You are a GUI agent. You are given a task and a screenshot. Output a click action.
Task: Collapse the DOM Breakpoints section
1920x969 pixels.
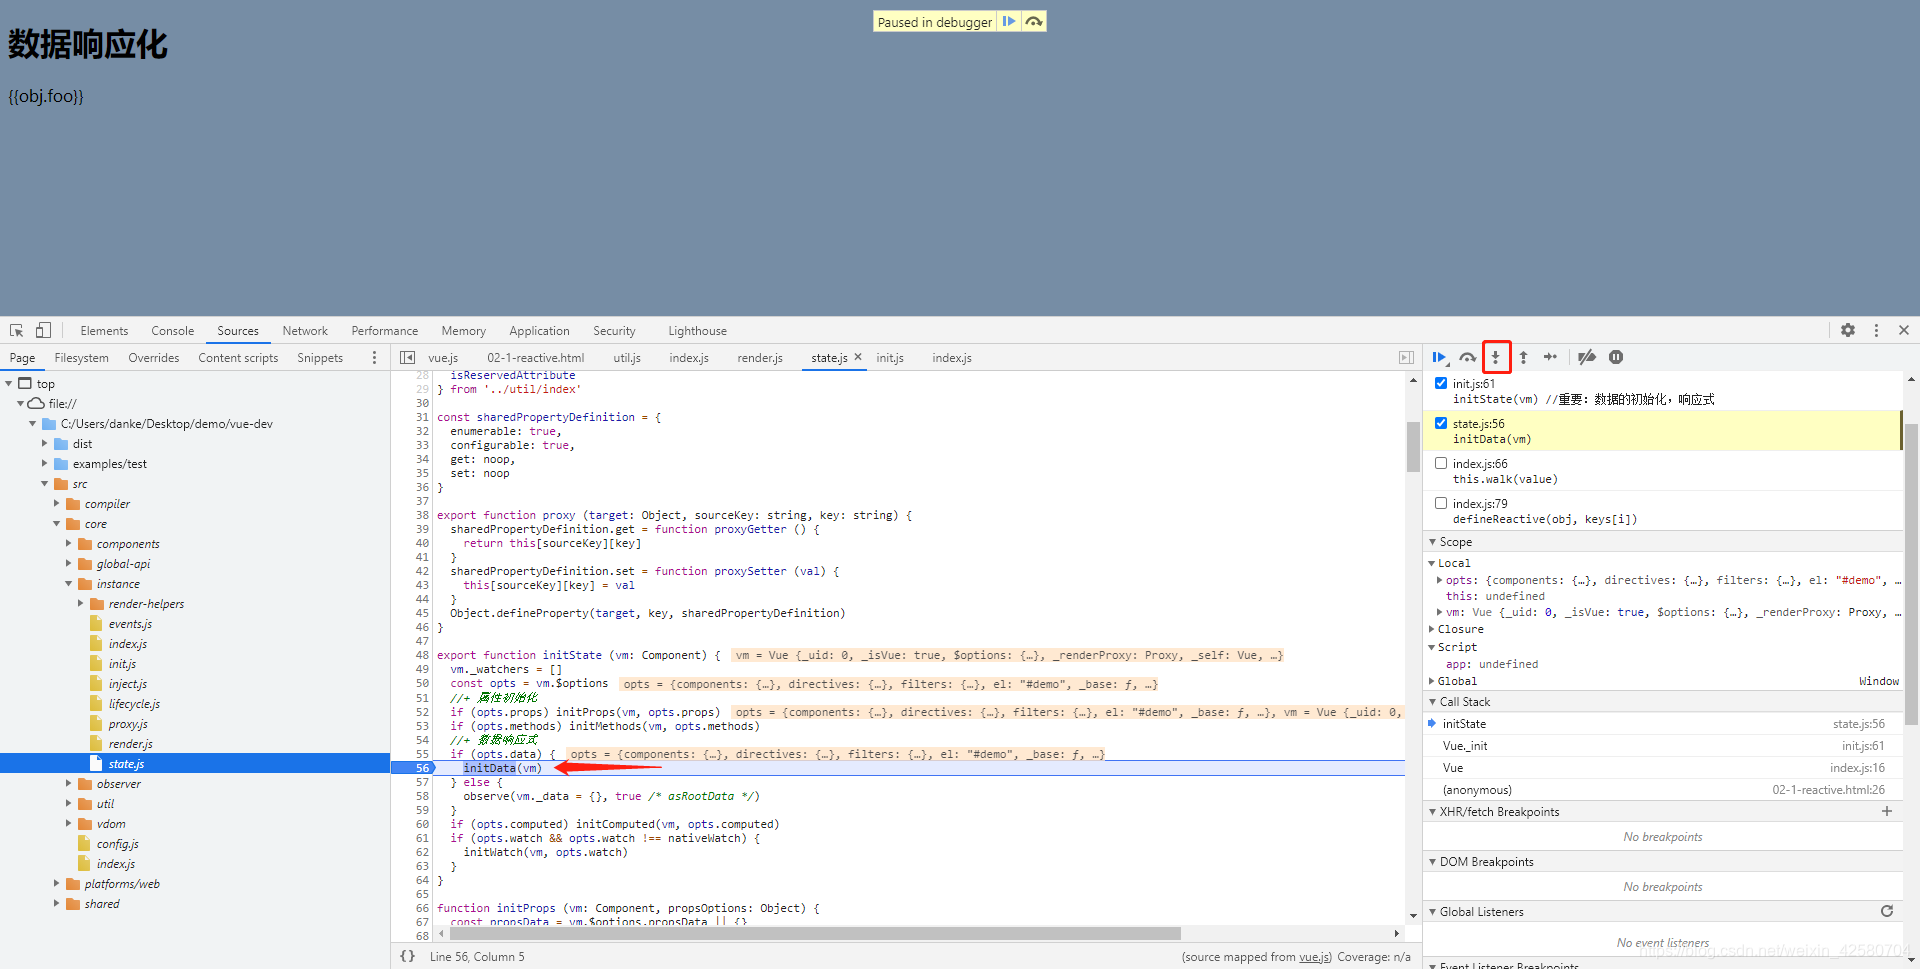(x=1432, y=862)
